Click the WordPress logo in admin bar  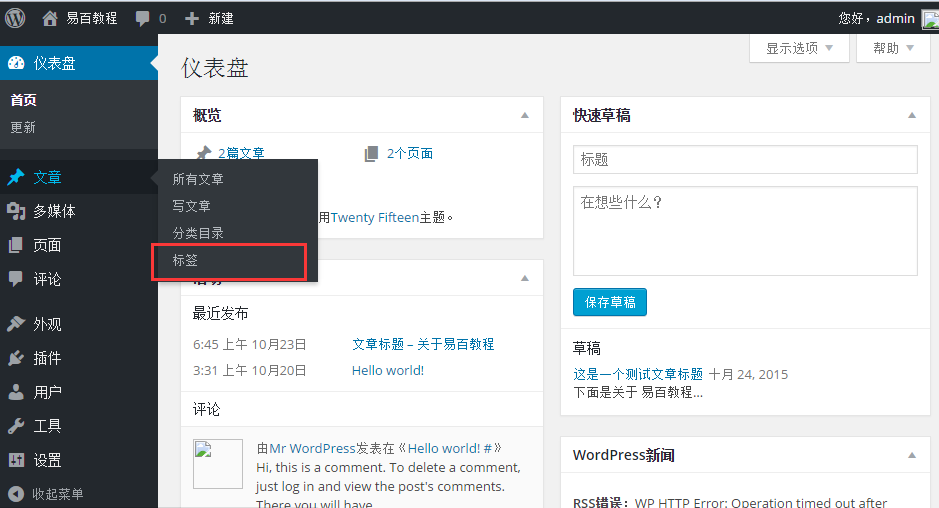click(15, 17)
